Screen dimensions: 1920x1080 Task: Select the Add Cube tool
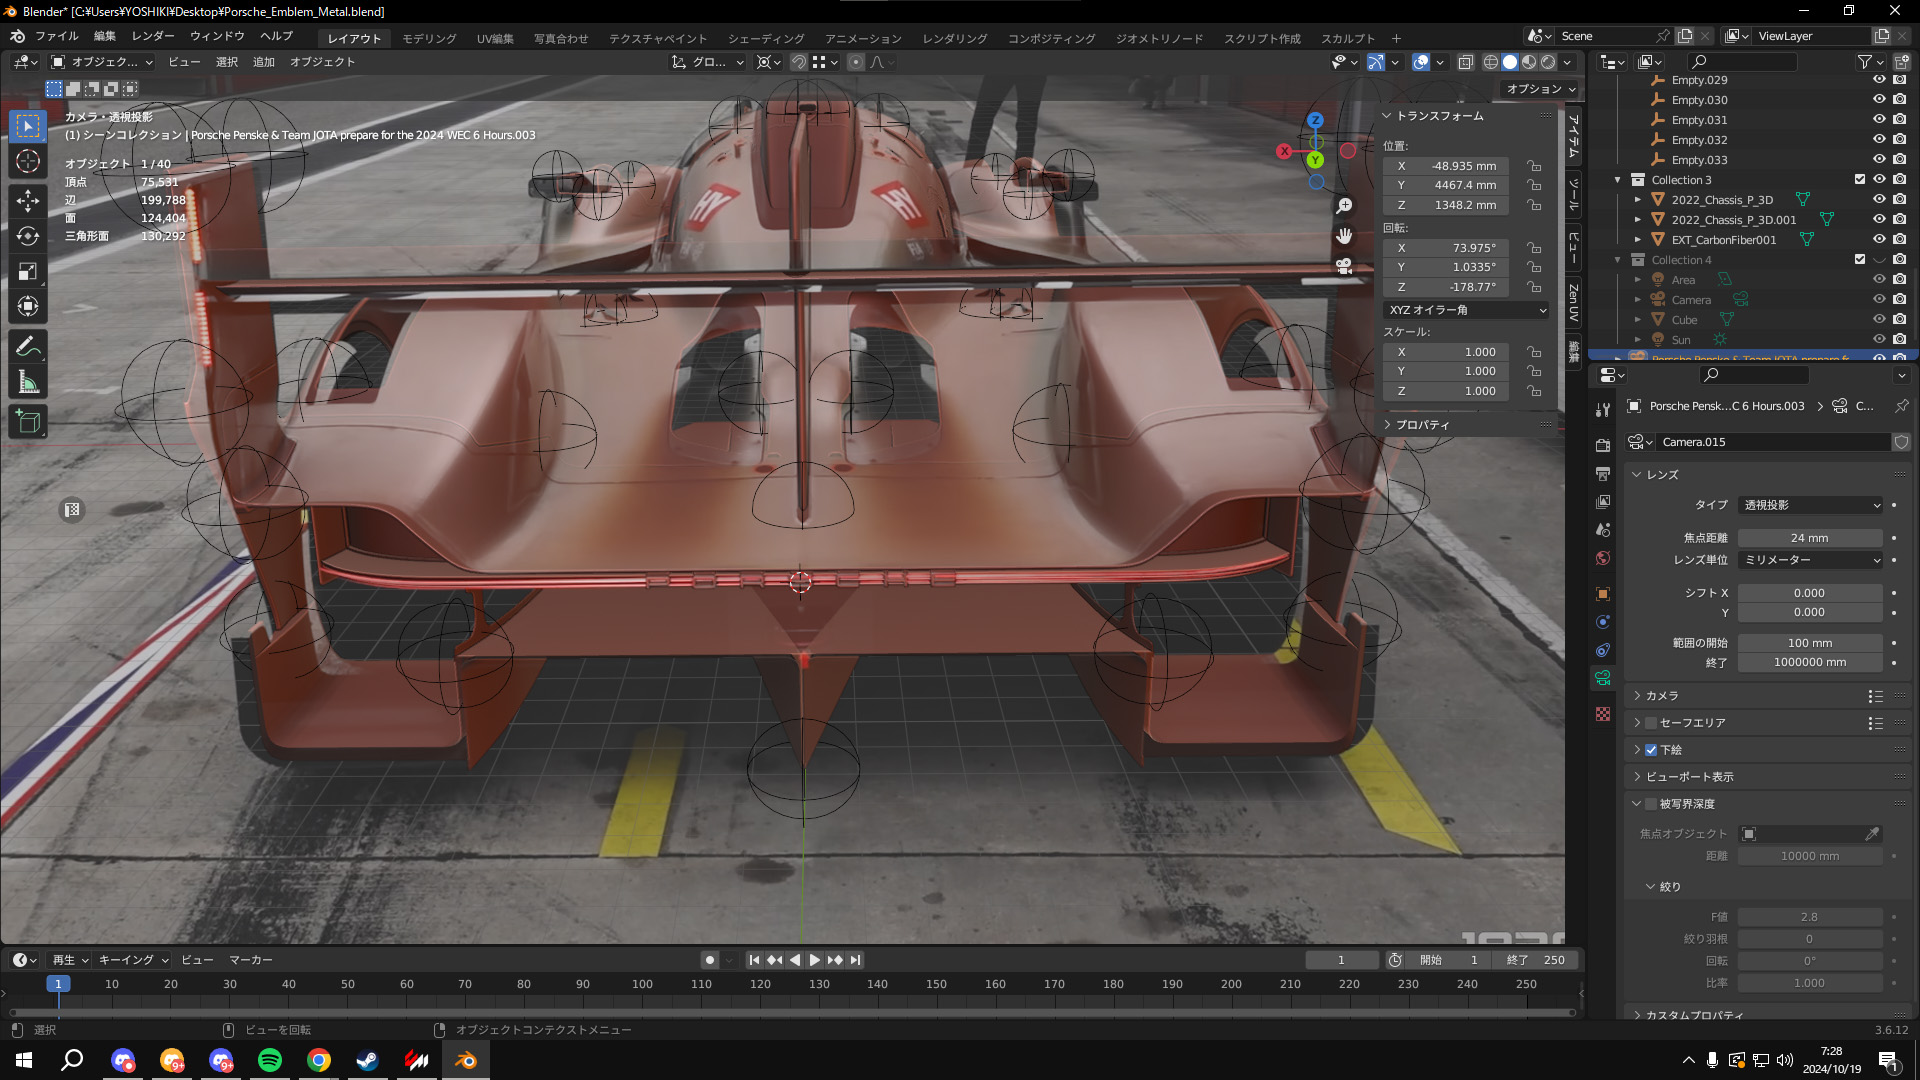click(x=28, y=422)
